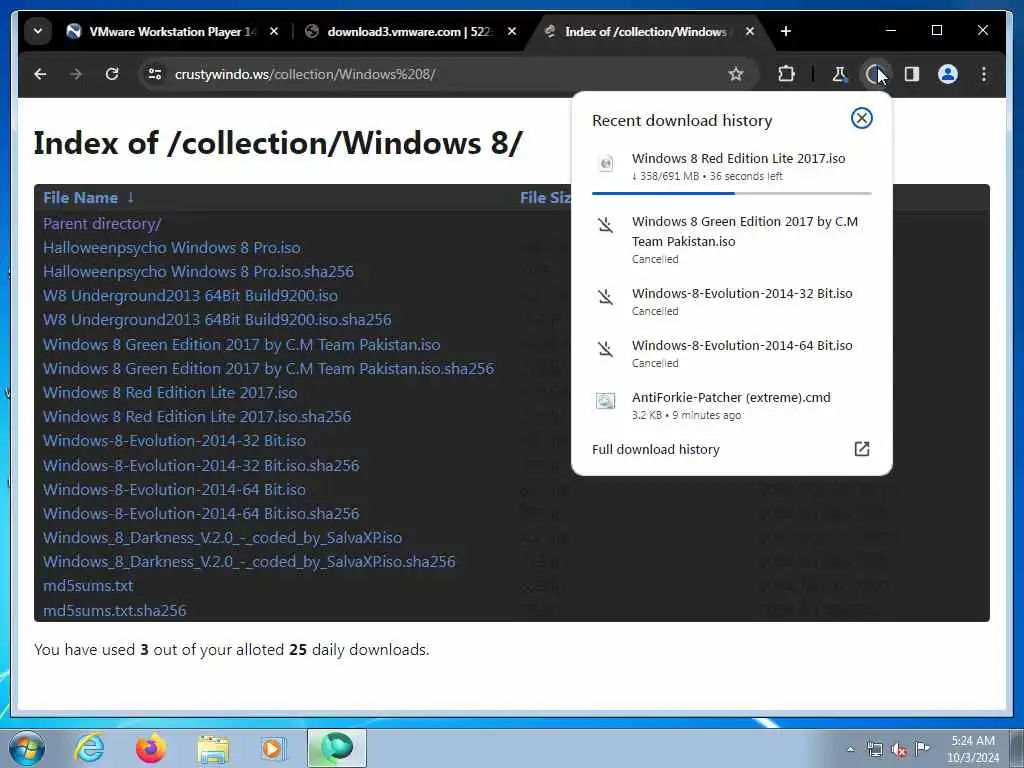Go back to the previous page
The height and width of the screenshot is (768, 1024).
[x=40, y=74]
